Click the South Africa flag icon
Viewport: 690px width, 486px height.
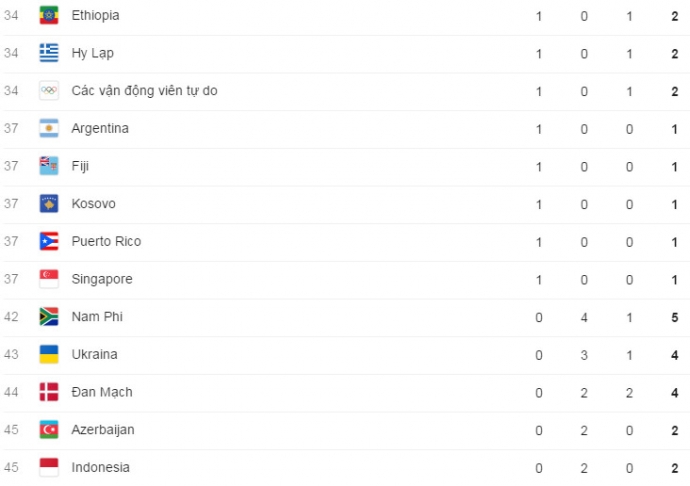pos(48,317)
